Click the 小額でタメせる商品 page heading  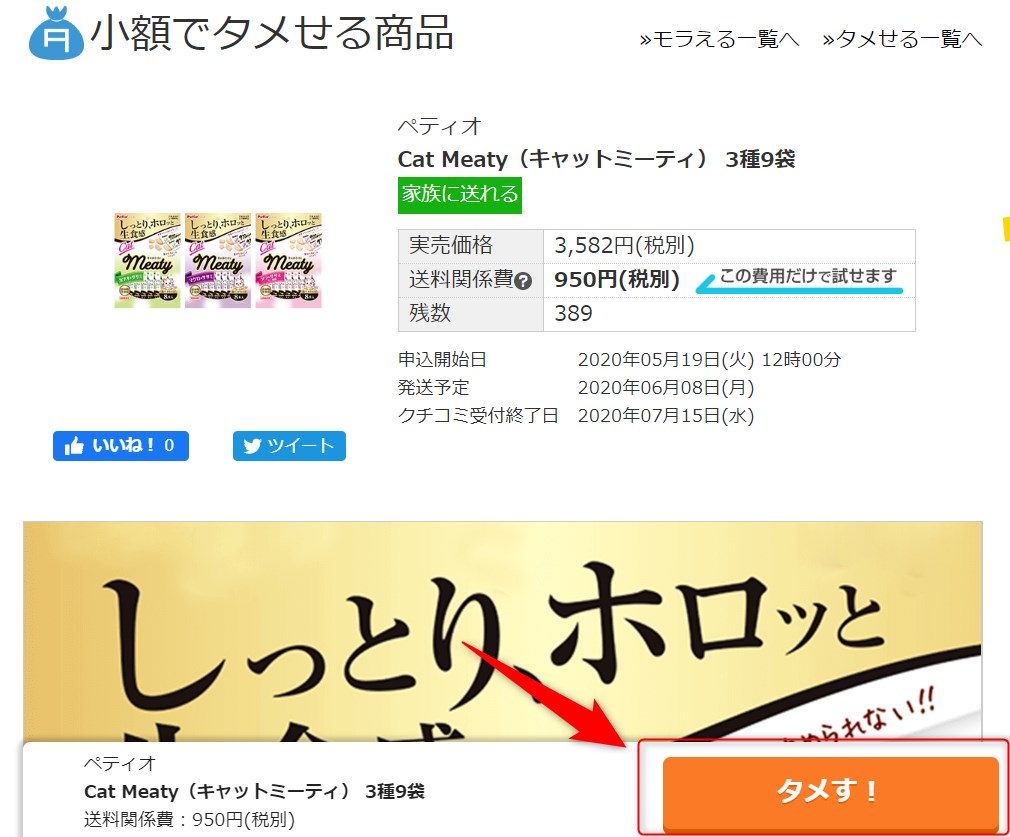(x=272, y=33)
